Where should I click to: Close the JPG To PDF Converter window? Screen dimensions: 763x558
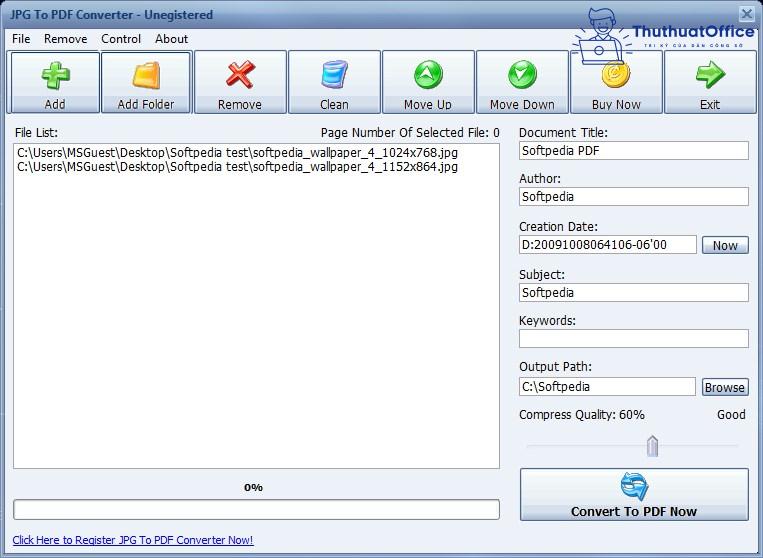(746, 14)
